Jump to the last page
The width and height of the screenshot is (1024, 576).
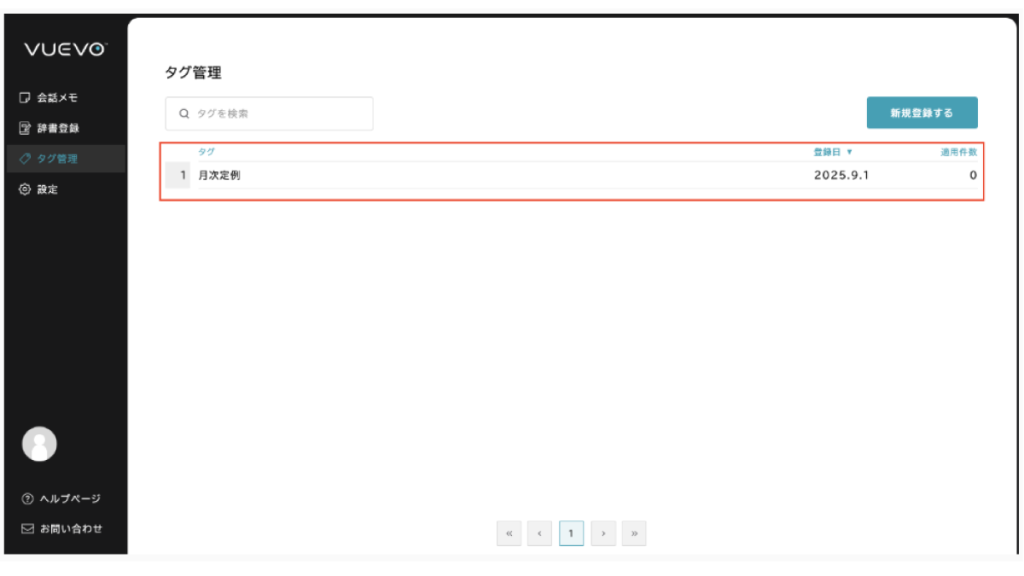click(x=634, y=534)
